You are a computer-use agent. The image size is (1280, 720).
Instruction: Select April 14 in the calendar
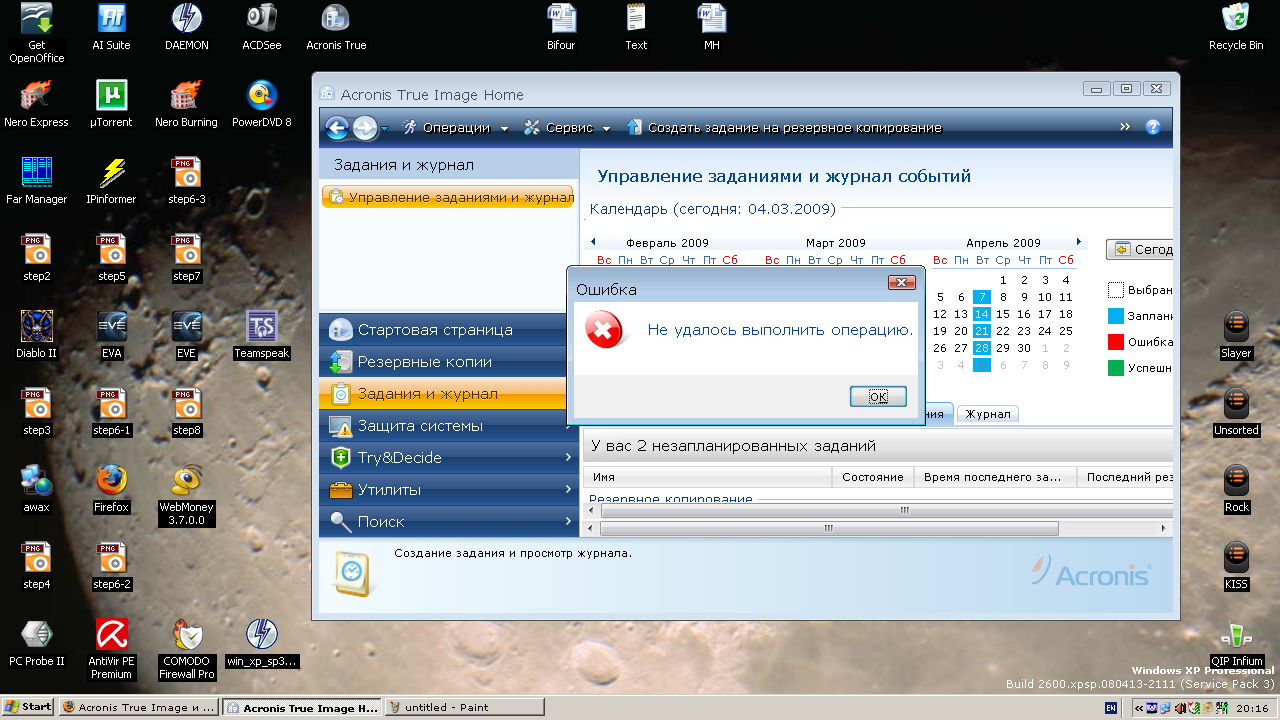(981, 314)
